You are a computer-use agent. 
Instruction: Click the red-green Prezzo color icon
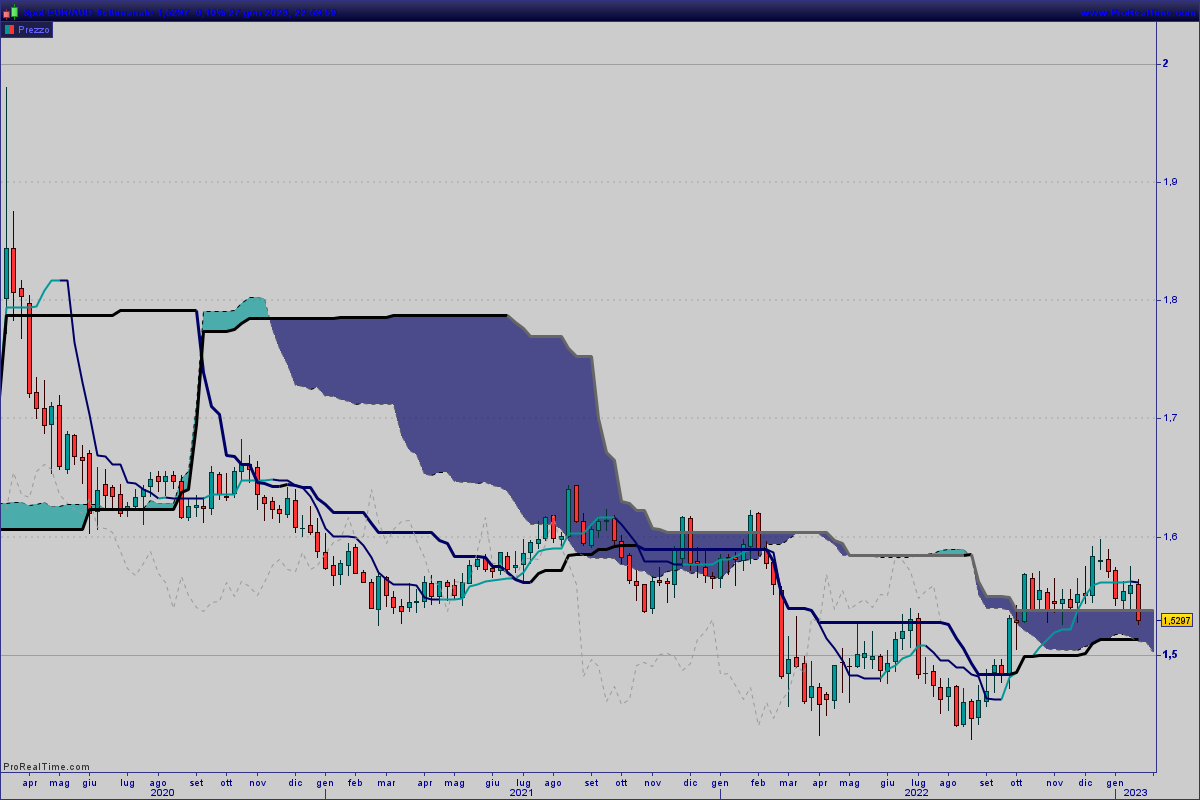pyautogui.click(x=9, y=30)
